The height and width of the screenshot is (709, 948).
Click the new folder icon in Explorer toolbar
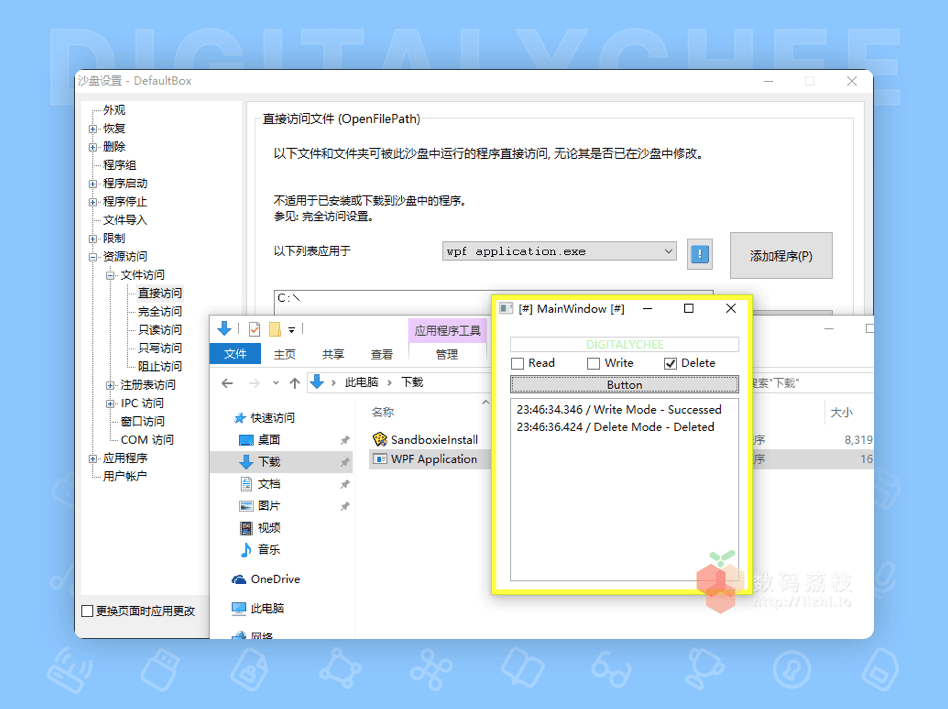(x=275, y=329)
